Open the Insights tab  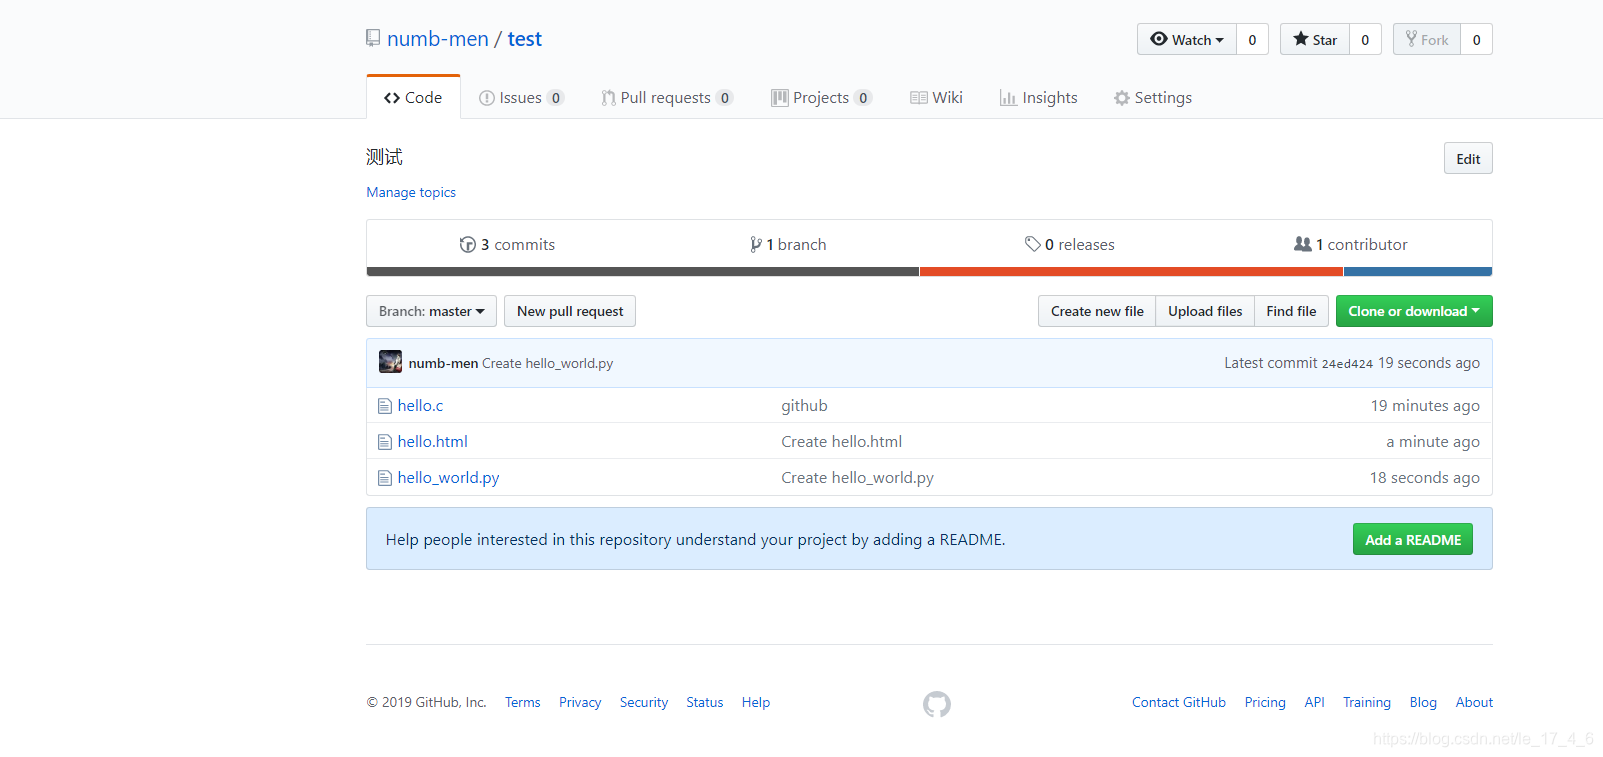pos(1038,97)
